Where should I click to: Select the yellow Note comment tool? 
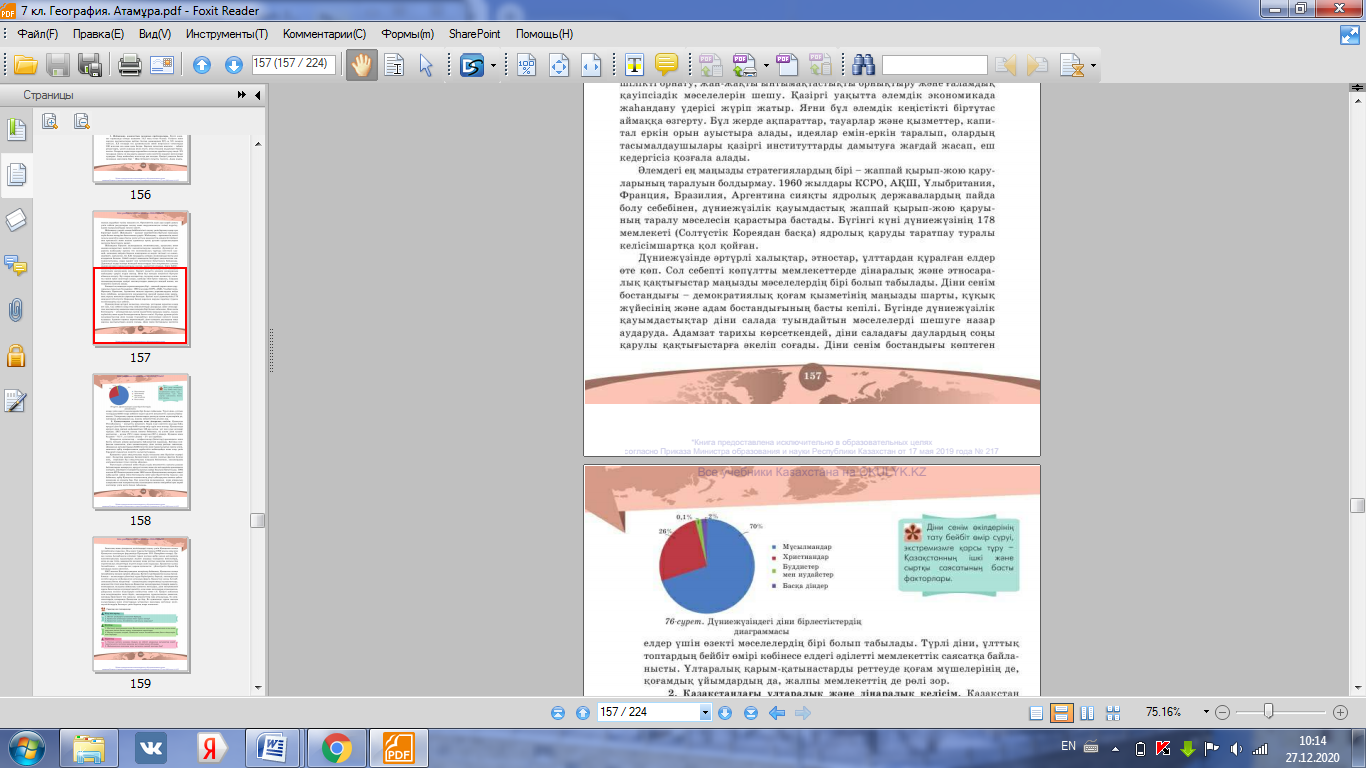(666, 66)
